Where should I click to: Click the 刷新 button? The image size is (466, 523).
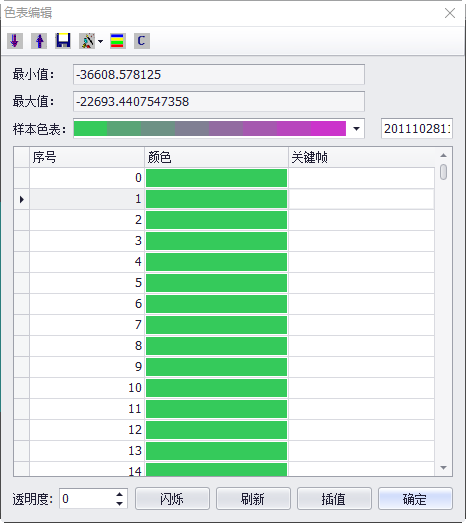[253, 499]
